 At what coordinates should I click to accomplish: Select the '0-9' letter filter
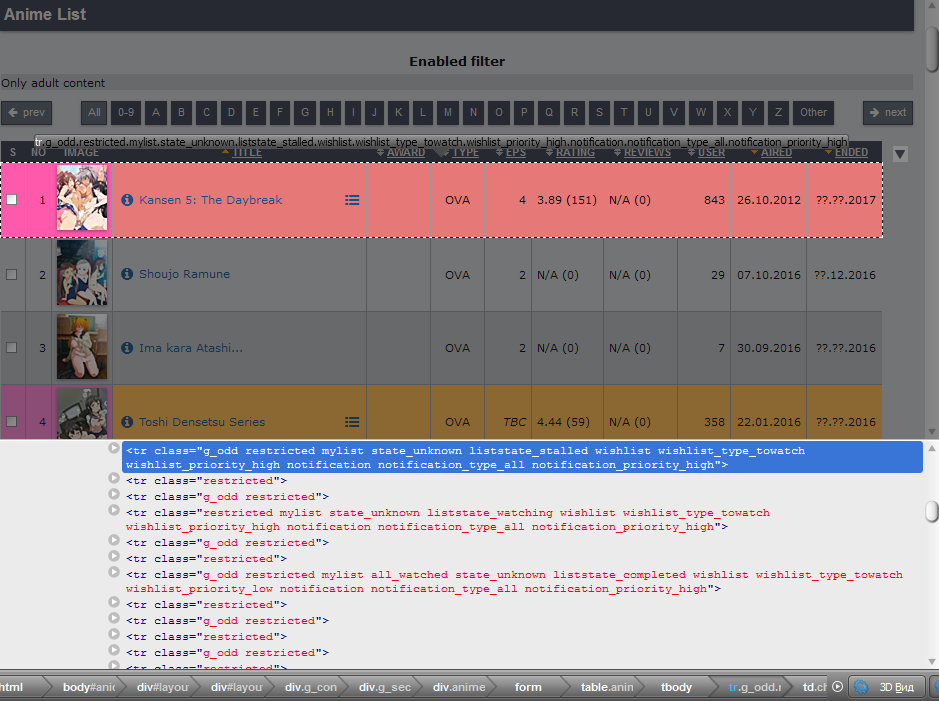(x=124, y=112)
